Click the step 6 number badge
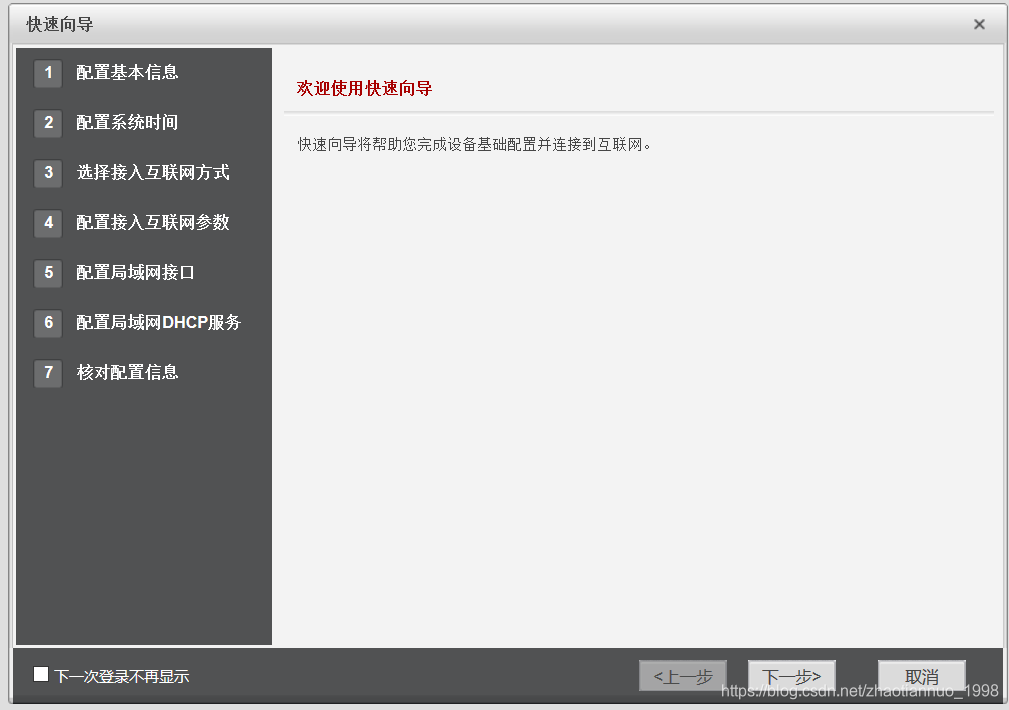This screenshot has width=1009, height=710. [48, 322]
